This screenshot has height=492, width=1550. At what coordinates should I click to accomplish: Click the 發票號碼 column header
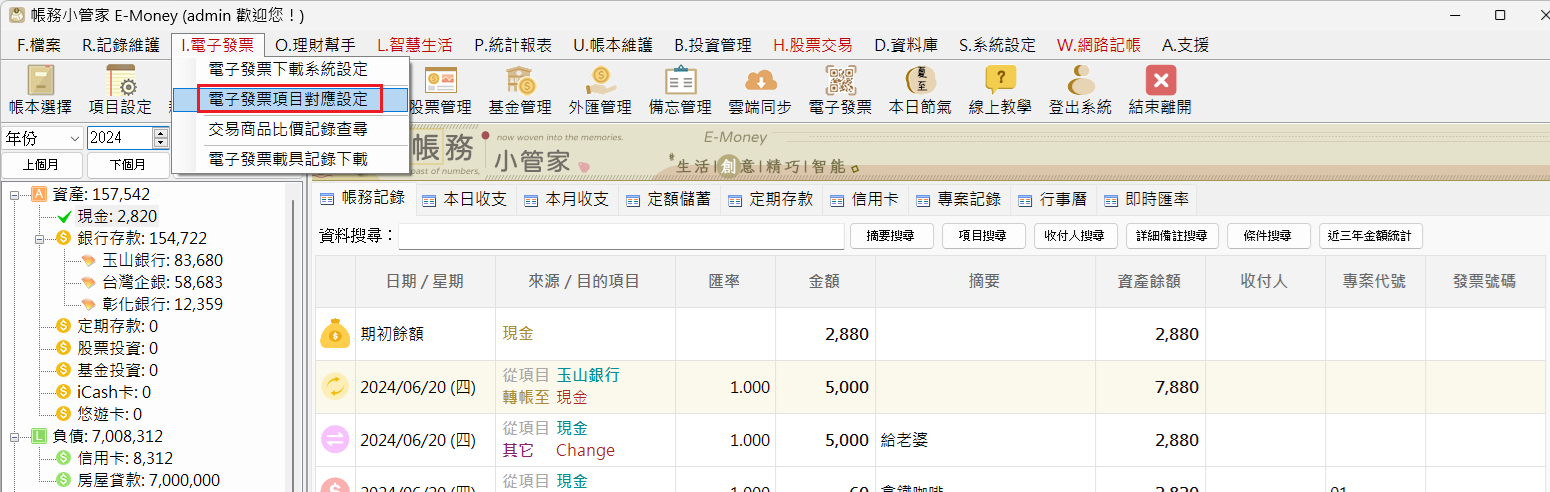[x=1484, y=282]
